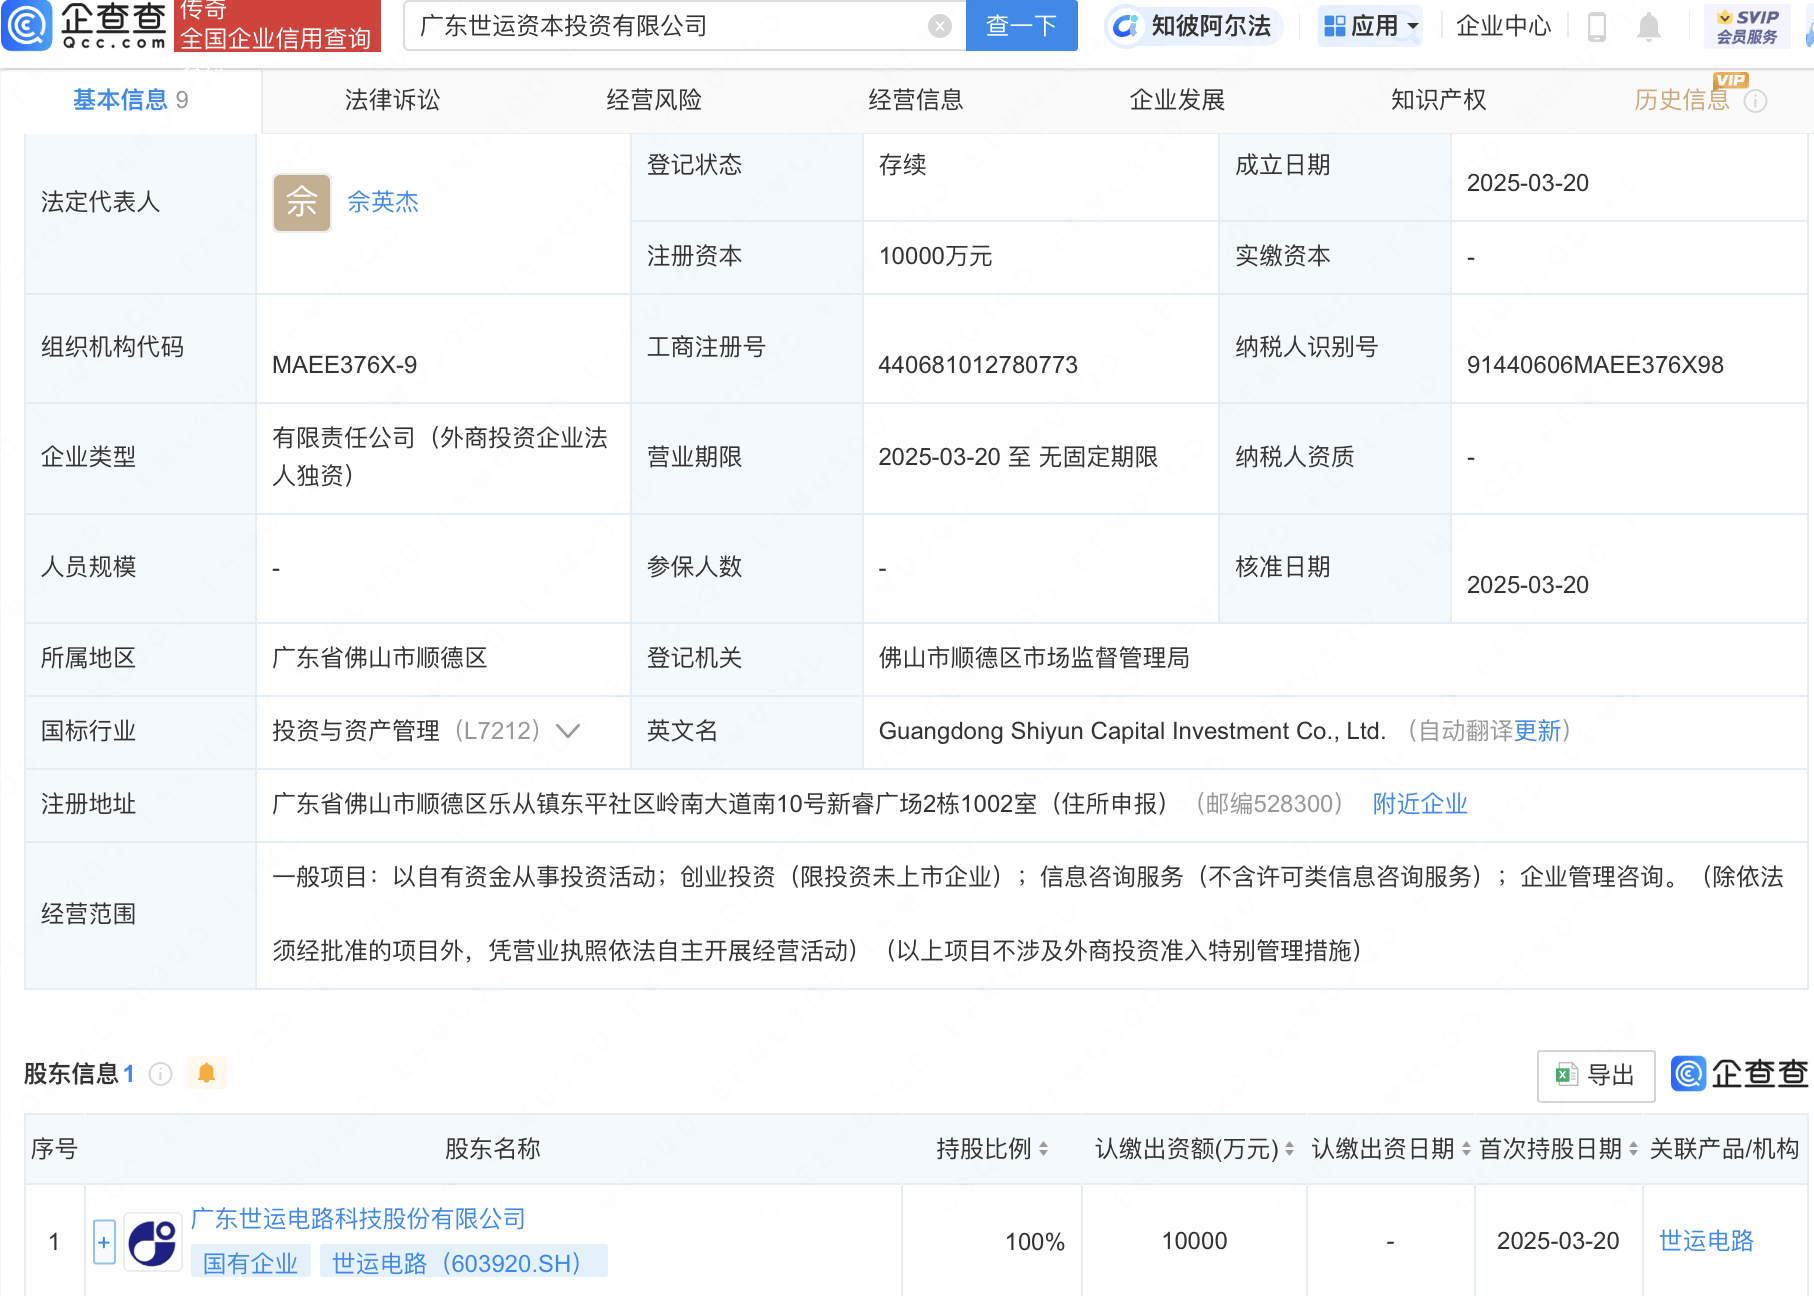Viewport: 1814px width, 1296px height.
Task: Click info icon beside 历史信息 tab
Action: tap(1755, 101)
